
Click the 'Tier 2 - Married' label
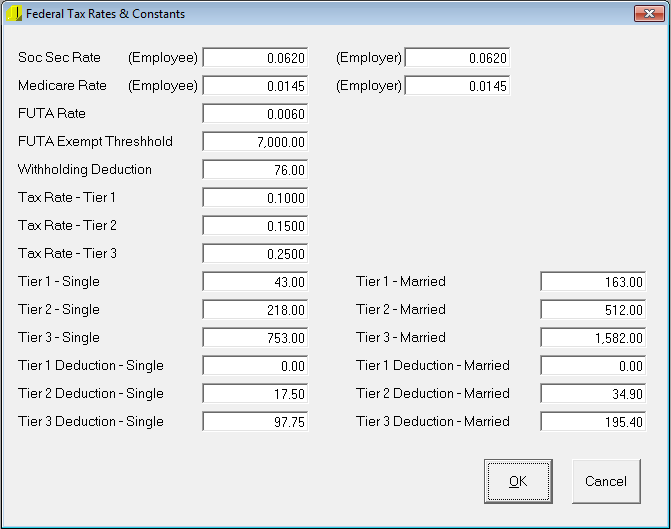[401, 309]
